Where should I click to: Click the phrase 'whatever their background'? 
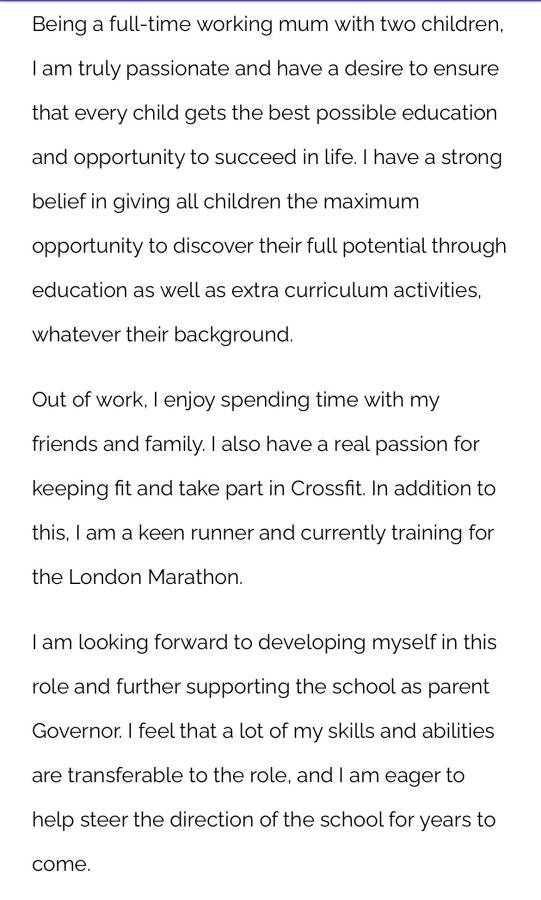[x=161, y=335]
